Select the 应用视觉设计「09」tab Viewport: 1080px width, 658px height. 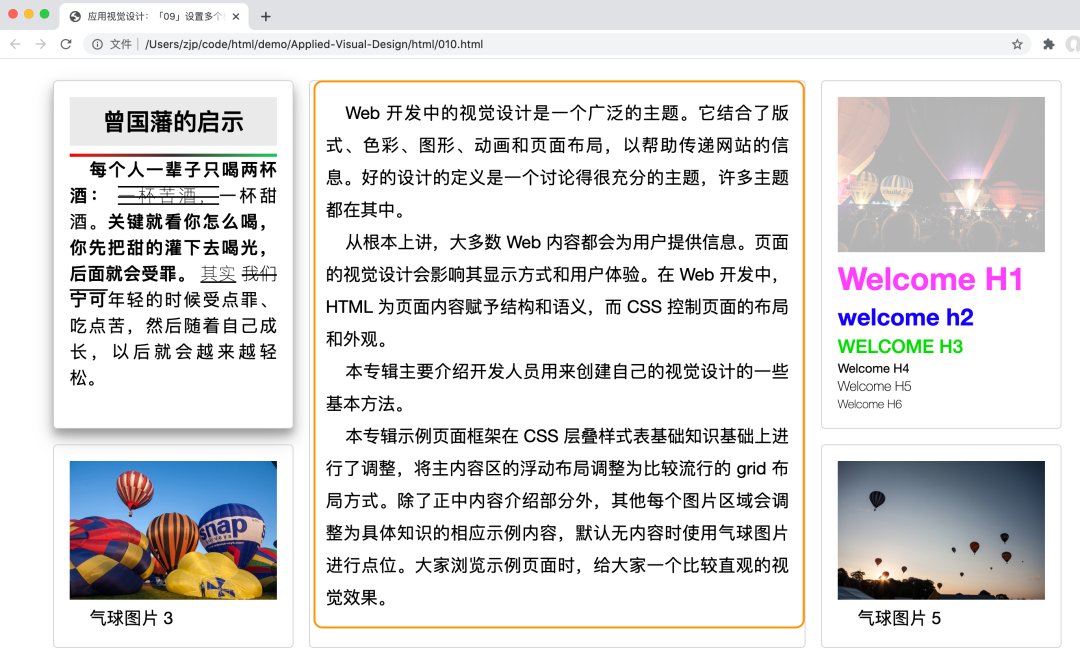[x=154, y=17]
